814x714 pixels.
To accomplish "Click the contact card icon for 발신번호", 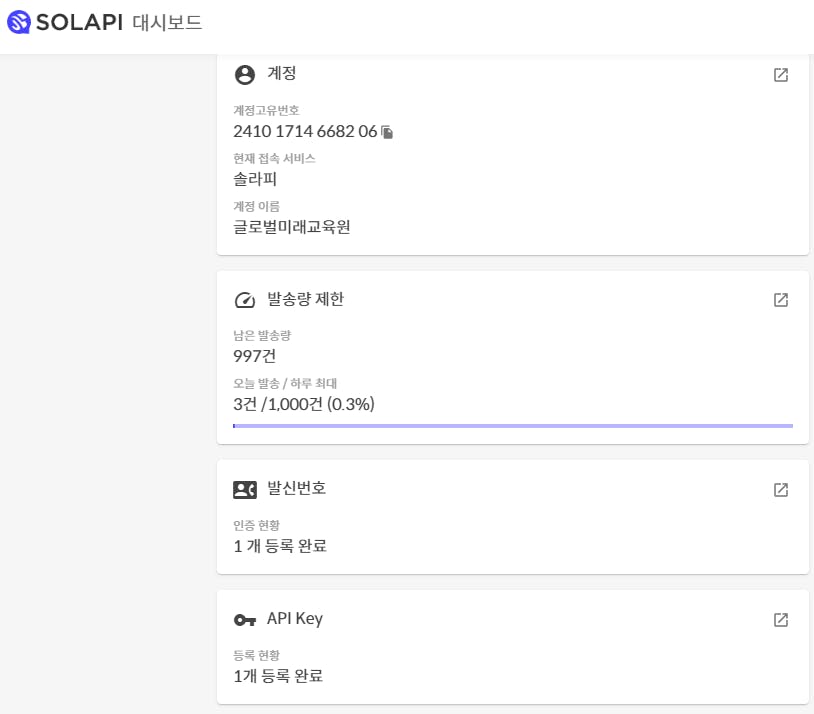I will pyautogui.click(x=245, y=490).
